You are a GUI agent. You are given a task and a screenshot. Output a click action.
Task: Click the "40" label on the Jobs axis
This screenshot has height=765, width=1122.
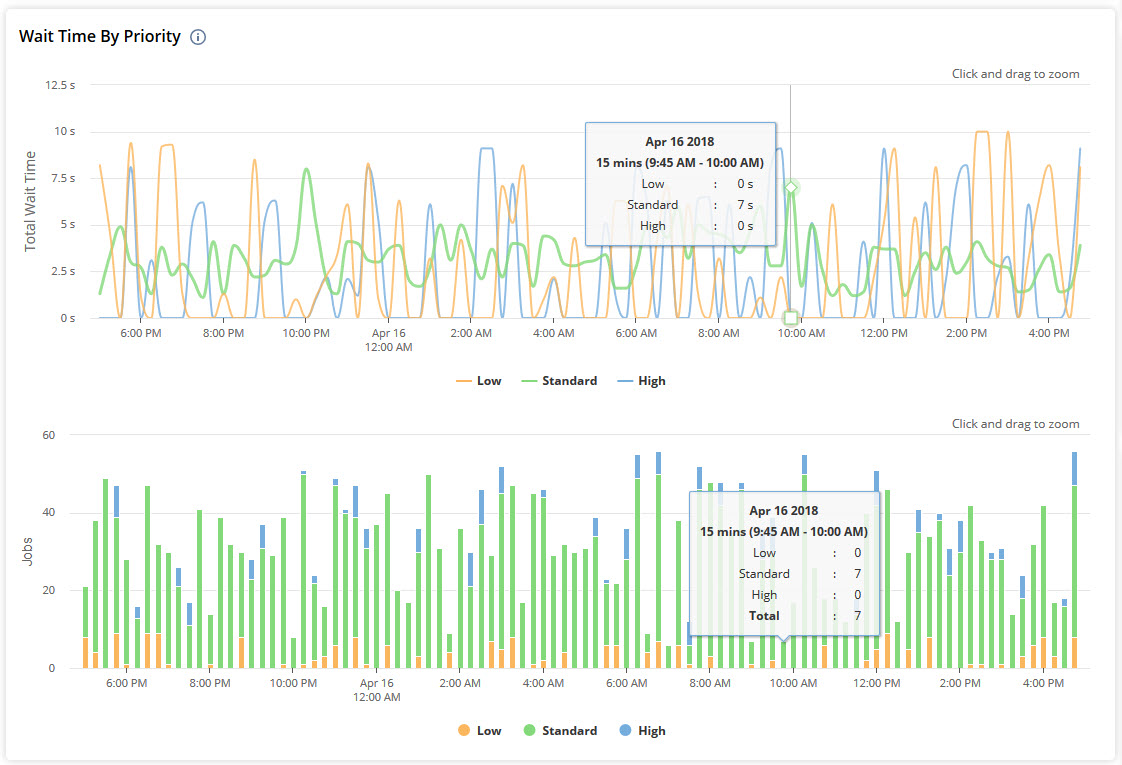49,512
